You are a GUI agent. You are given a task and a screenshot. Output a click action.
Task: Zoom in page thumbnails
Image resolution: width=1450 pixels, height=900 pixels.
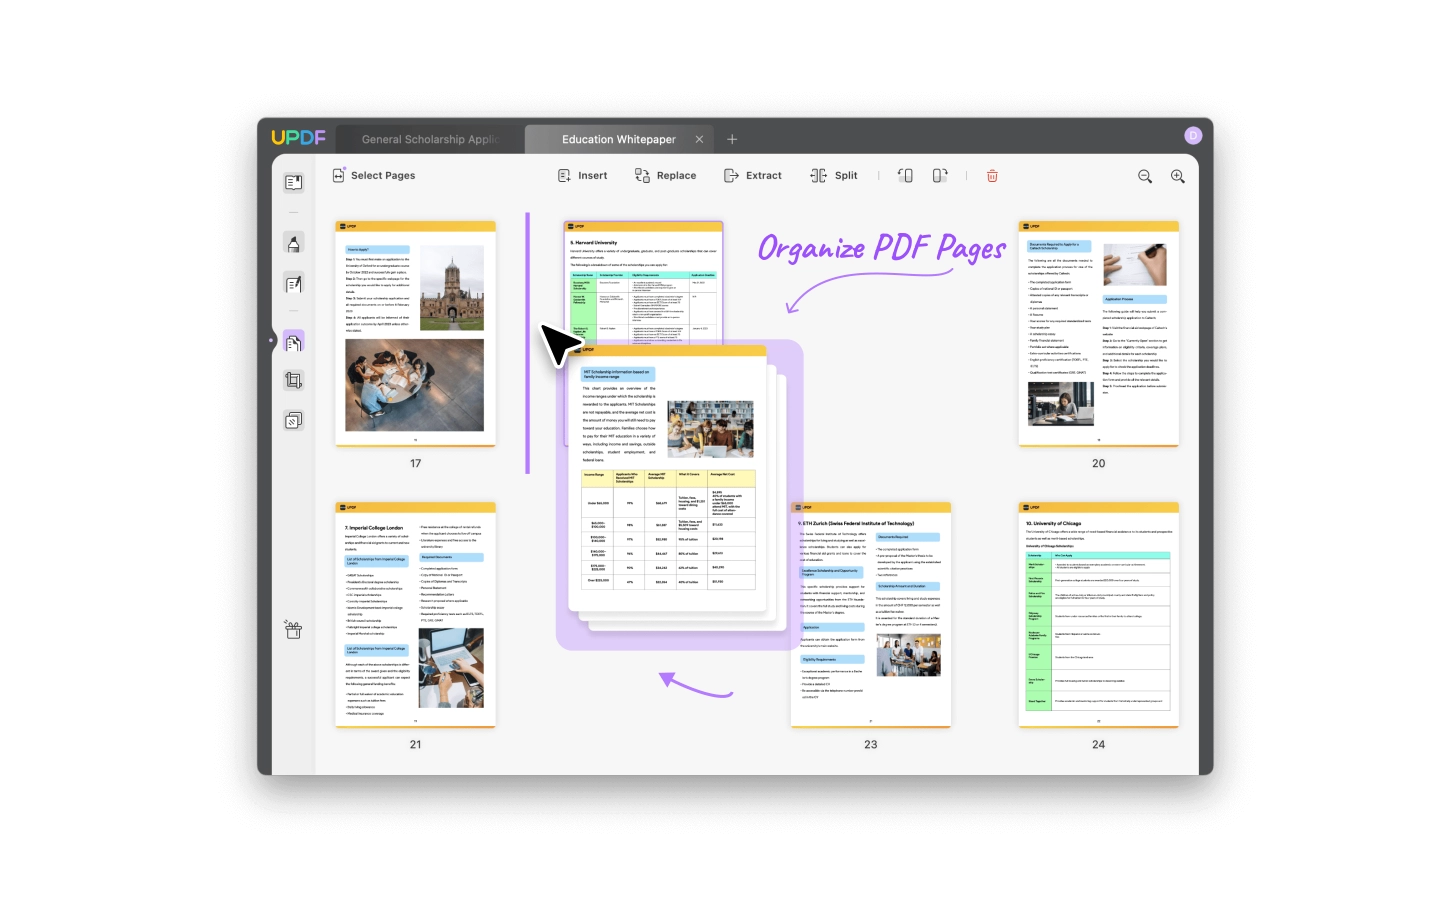point(1178,176)
